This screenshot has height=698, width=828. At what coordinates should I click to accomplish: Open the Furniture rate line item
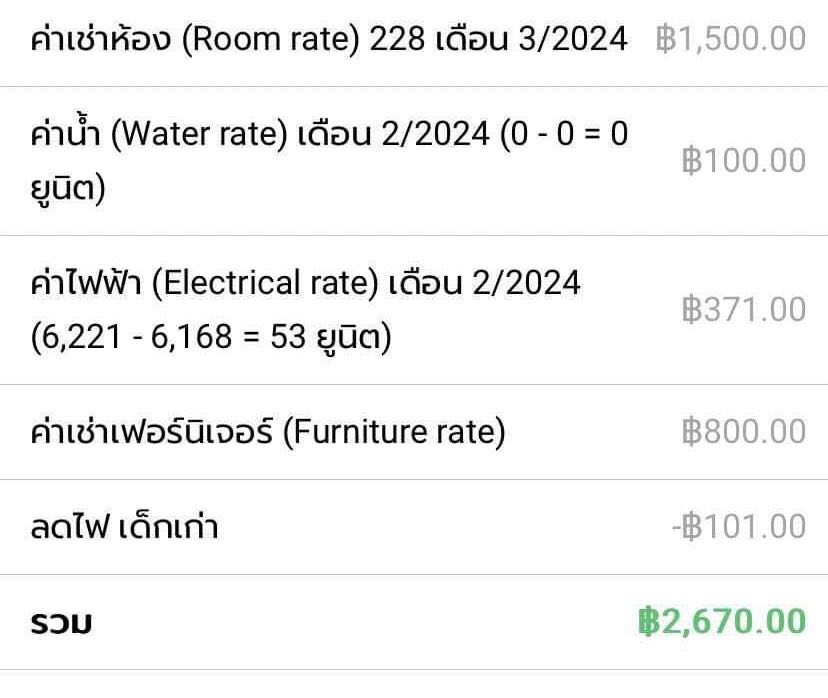coord(414,432)
